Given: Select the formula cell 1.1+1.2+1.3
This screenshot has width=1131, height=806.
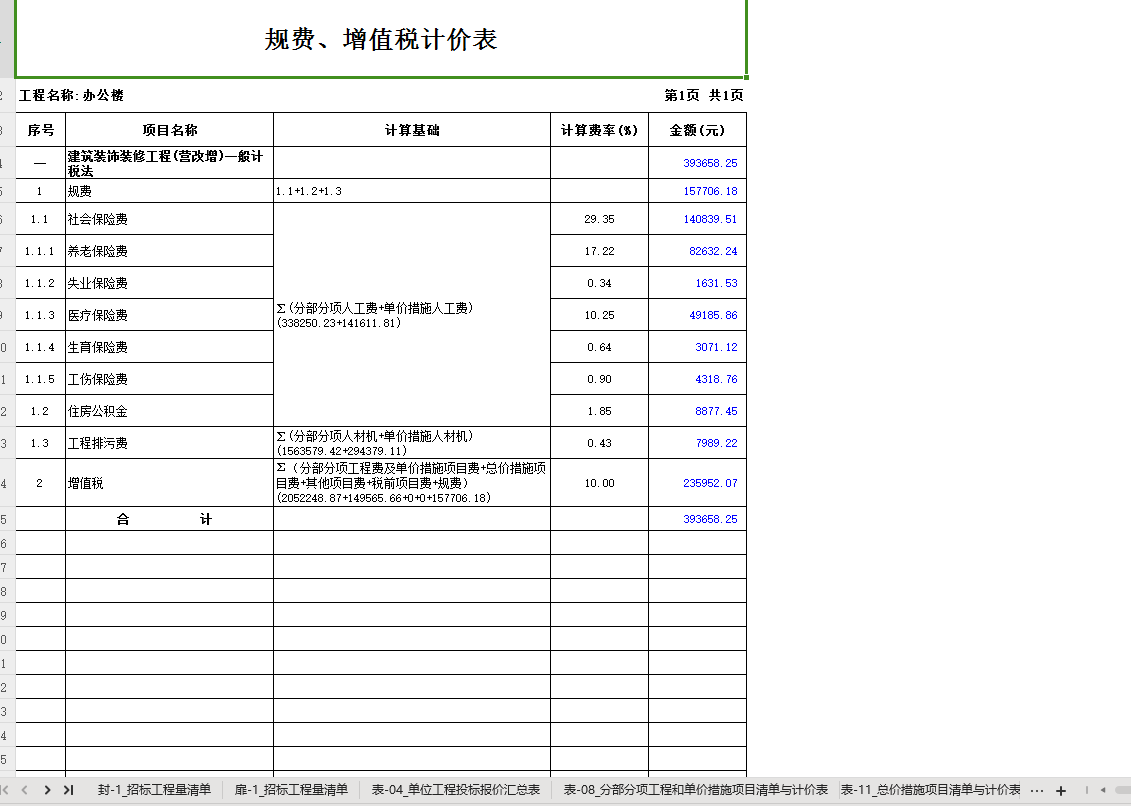Looking at the screenshot, I should point(412,191).
